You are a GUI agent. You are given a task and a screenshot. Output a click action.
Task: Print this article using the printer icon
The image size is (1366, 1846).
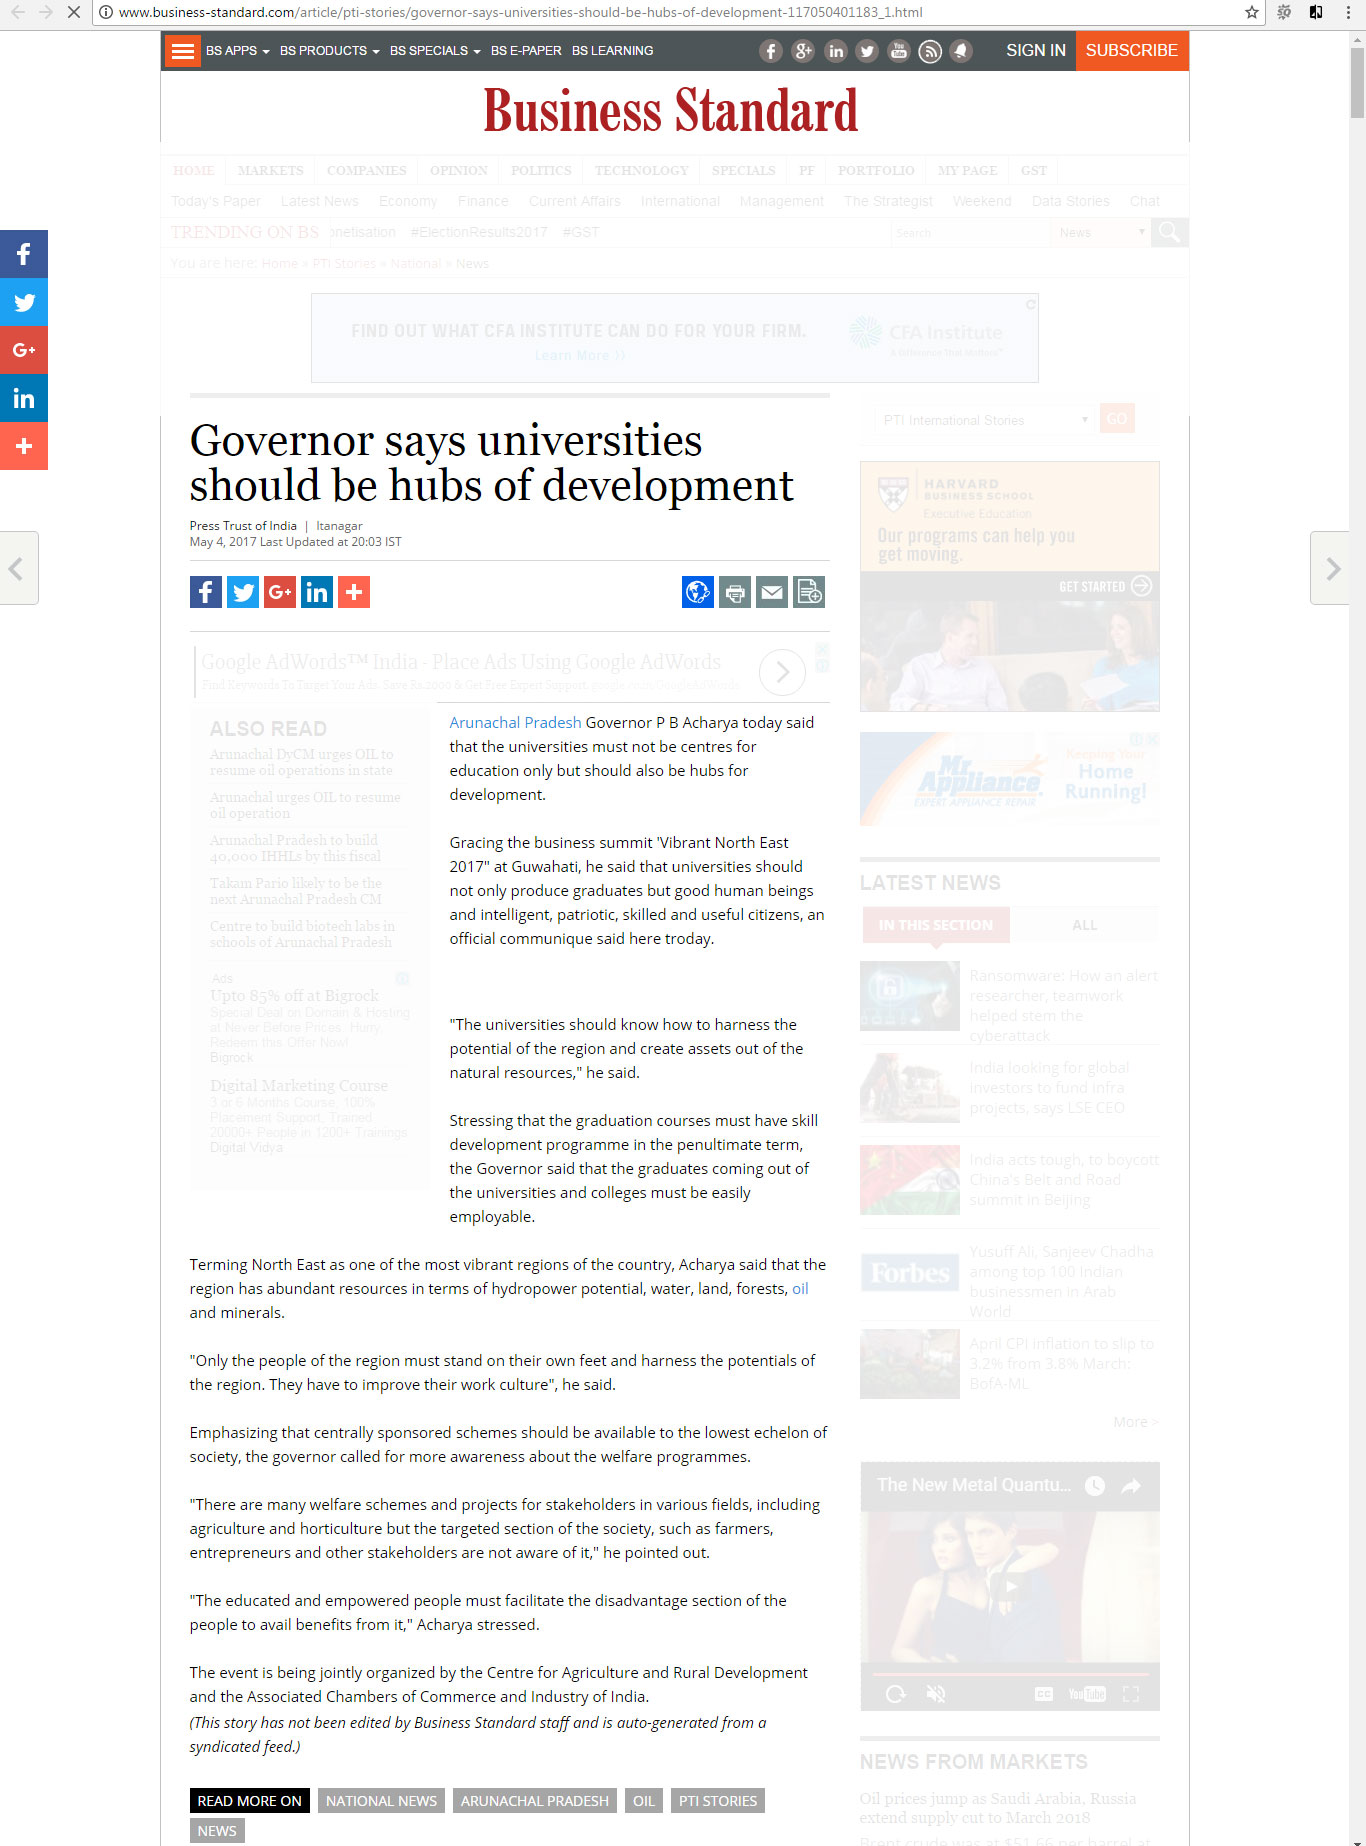735,592
